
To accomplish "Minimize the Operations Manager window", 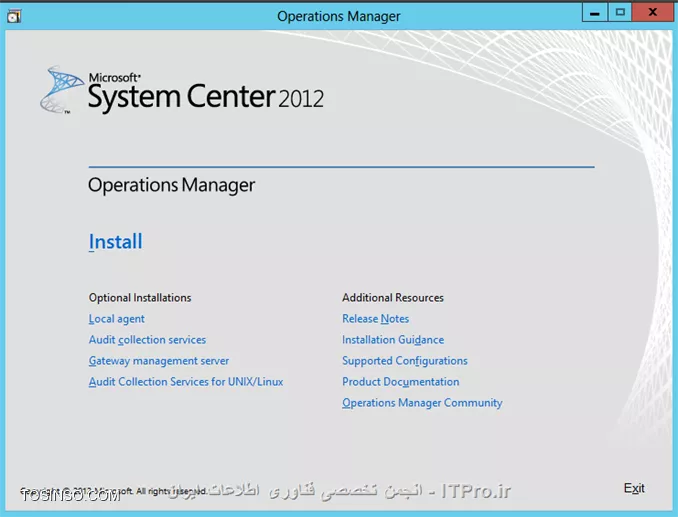I will [595, 13].
